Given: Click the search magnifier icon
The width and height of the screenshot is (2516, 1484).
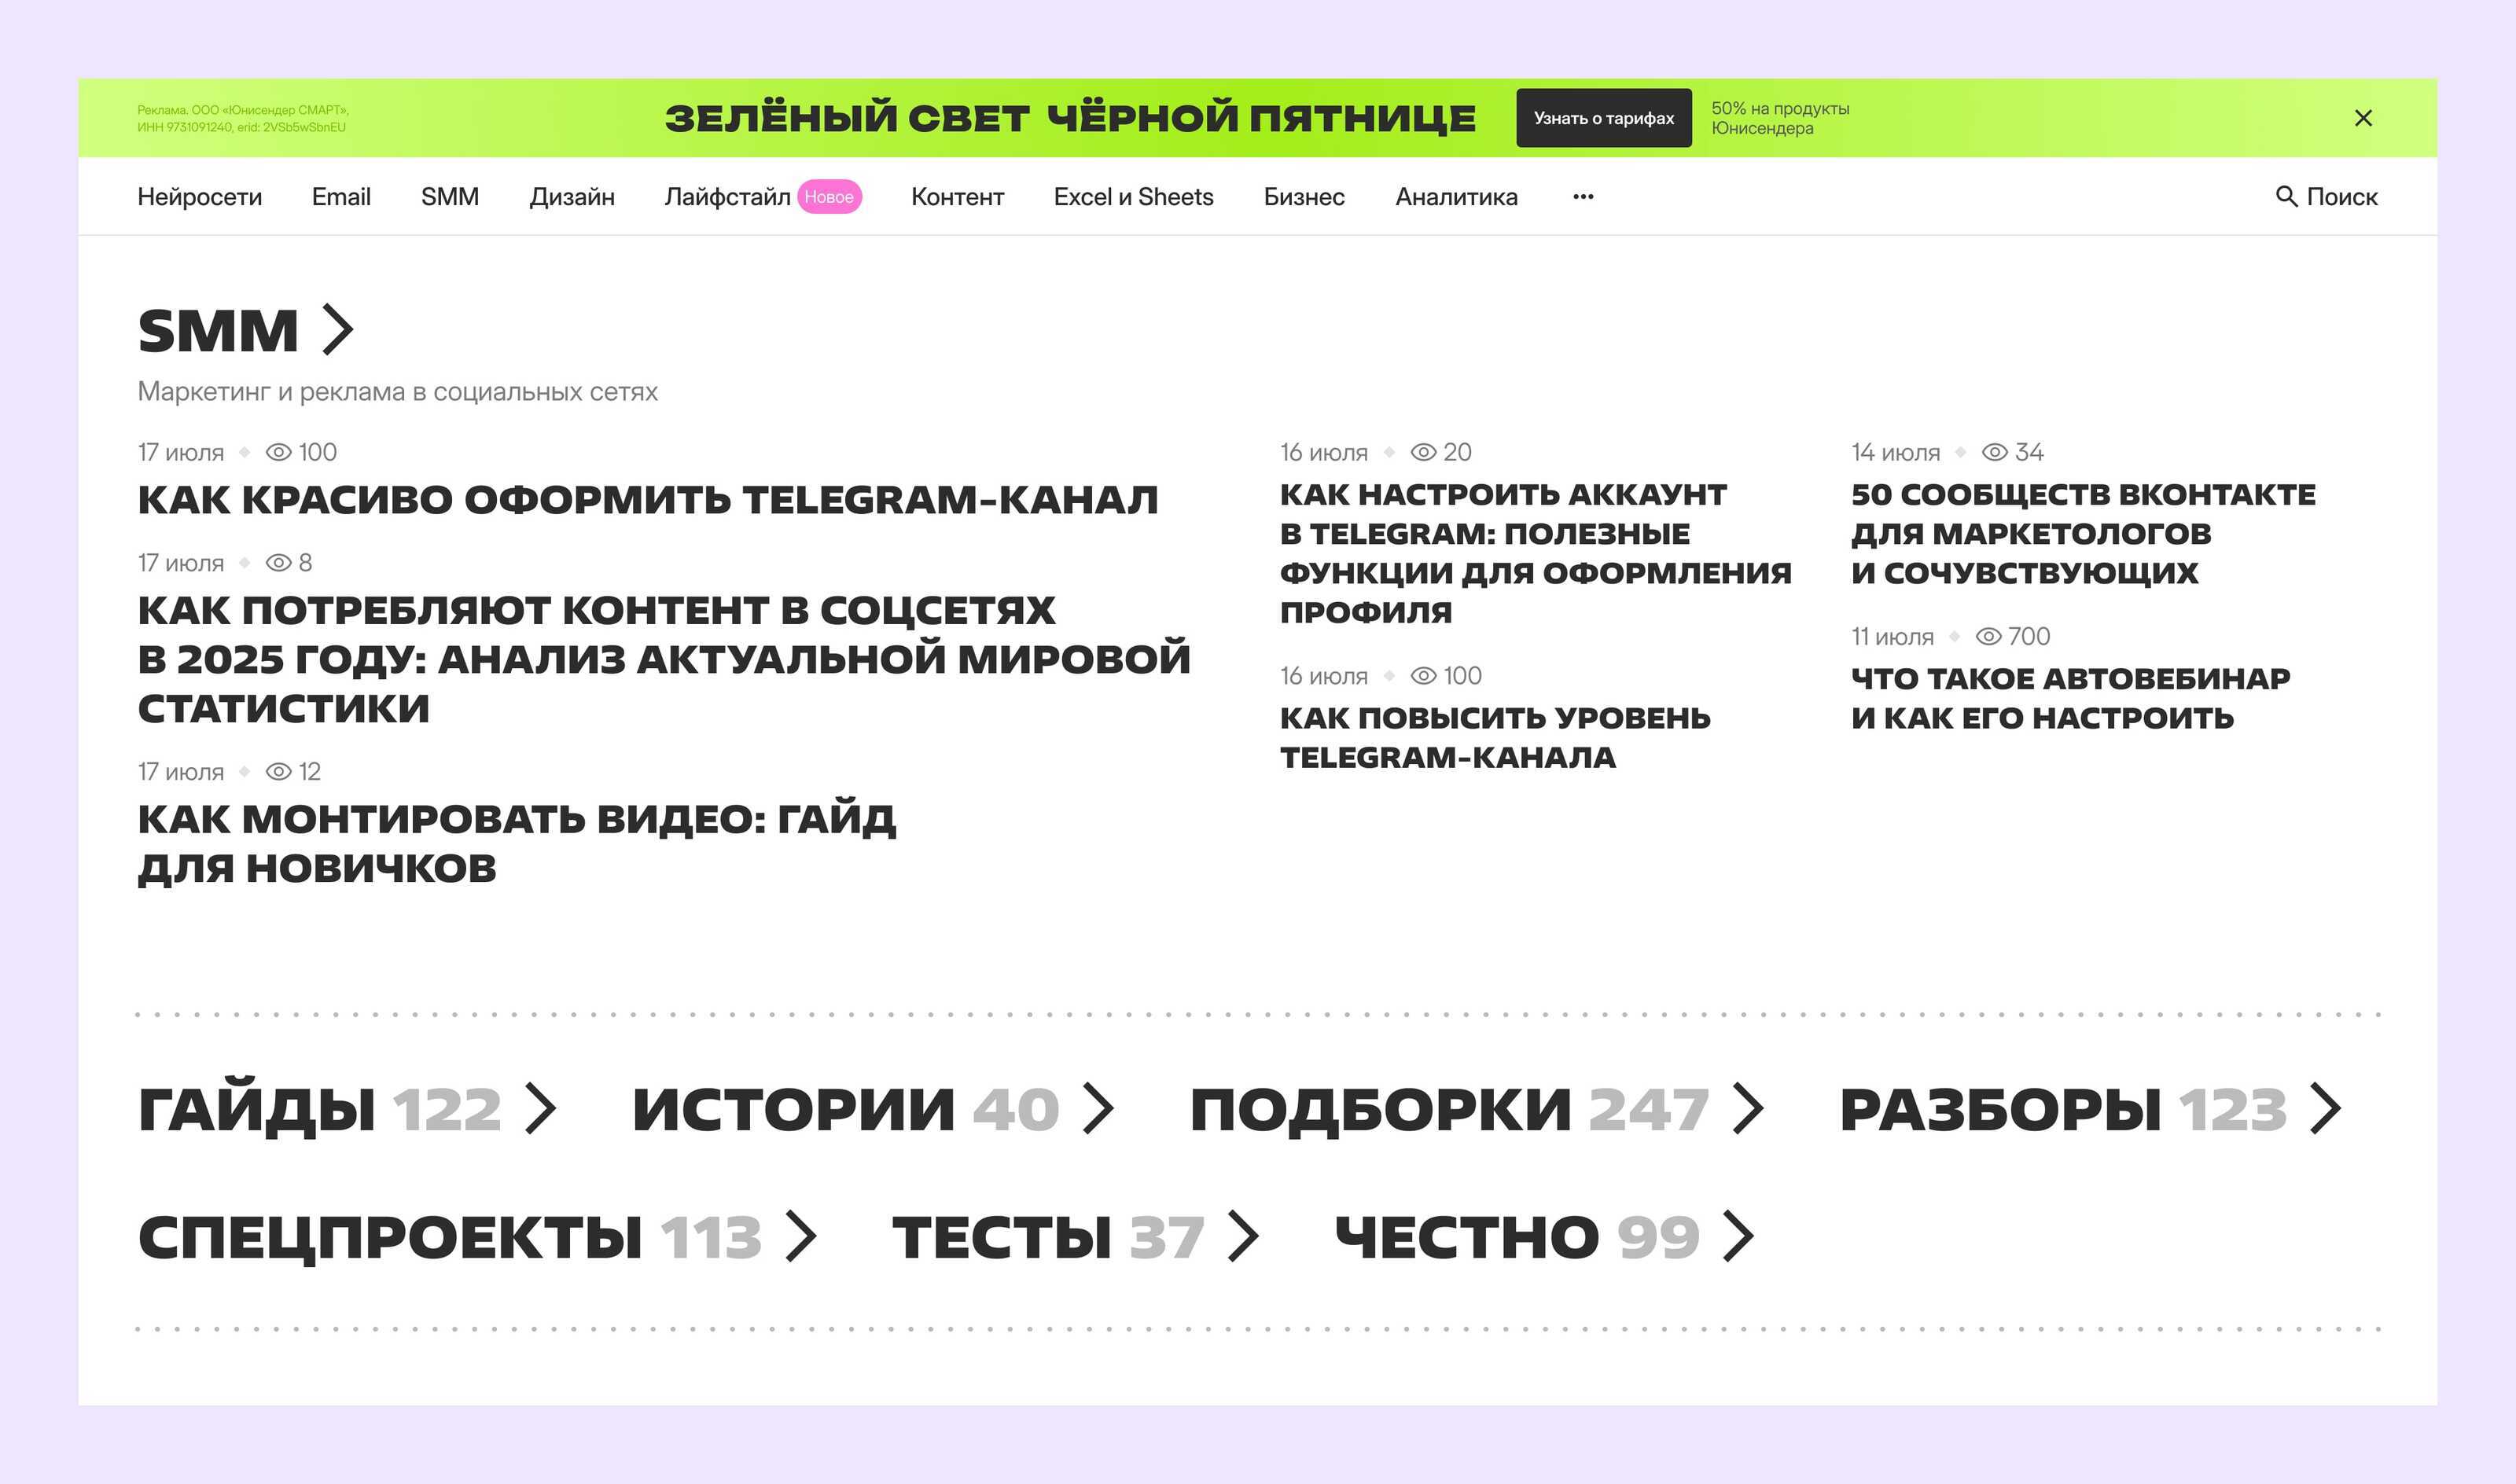Looking at the screenshot, I should pos(2285,196).
